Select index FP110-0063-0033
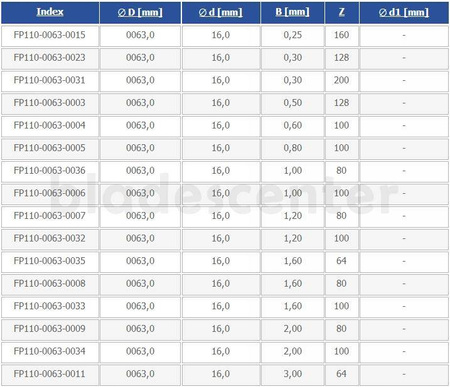The height and width of the screenshot is (387, 450). coord(49,306)
